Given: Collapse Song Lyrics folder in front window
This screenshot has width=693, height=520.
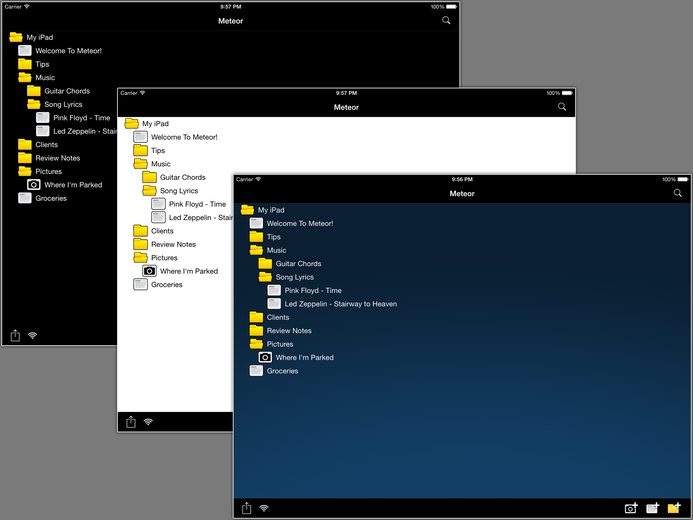Looking at the screenshot, I should pyautogui.click(x=265, y=277).
